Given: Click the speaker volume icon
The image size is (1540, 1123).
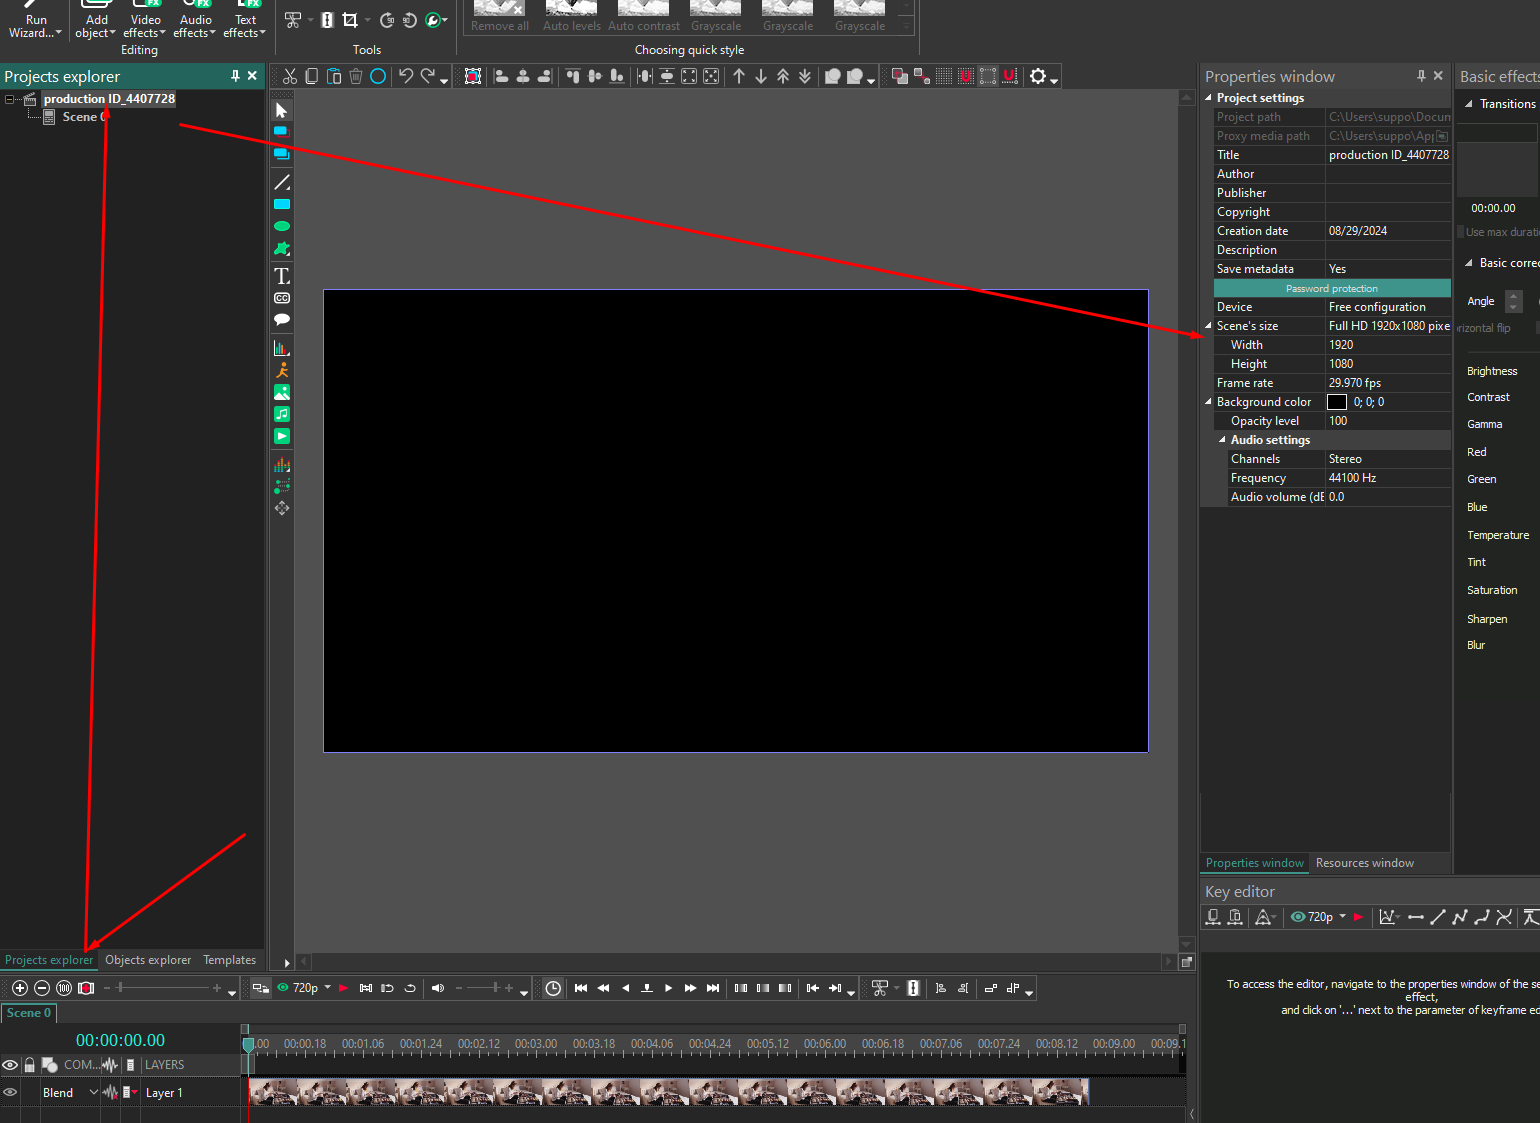Looking at the screenshot, I should [437, 988].
